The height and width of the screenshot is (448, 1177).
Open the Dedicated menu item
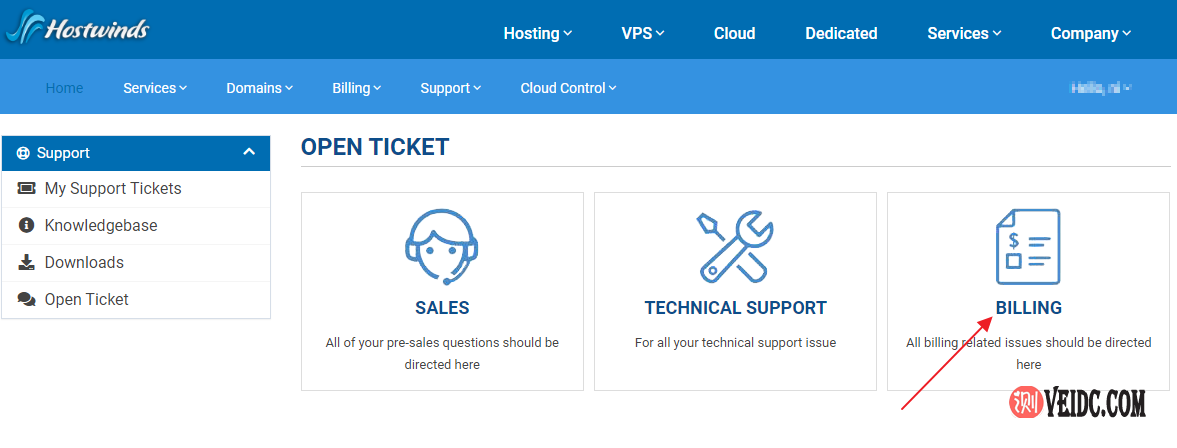click(x=841, y=33)
